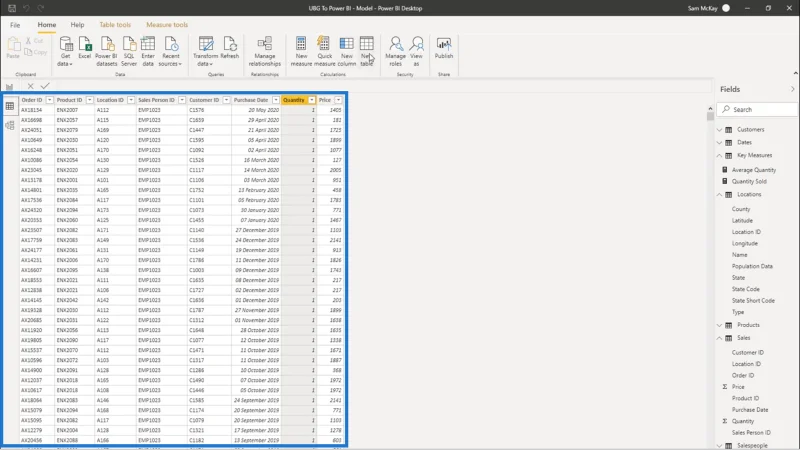Open Quantity column filter dropdown
The height and width of the screenshot is (450, 800).
(312, 100)
